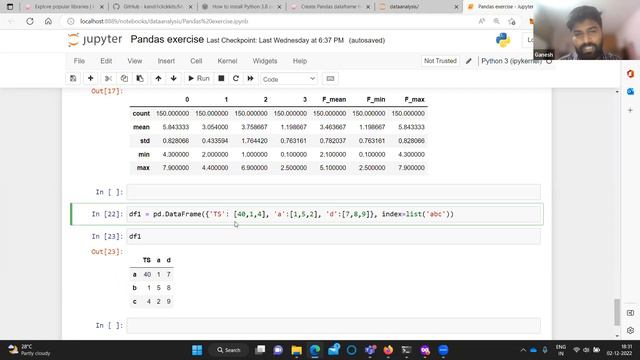
Task: Rename the notebook title Pandas exercise
Action: (167, 40)
